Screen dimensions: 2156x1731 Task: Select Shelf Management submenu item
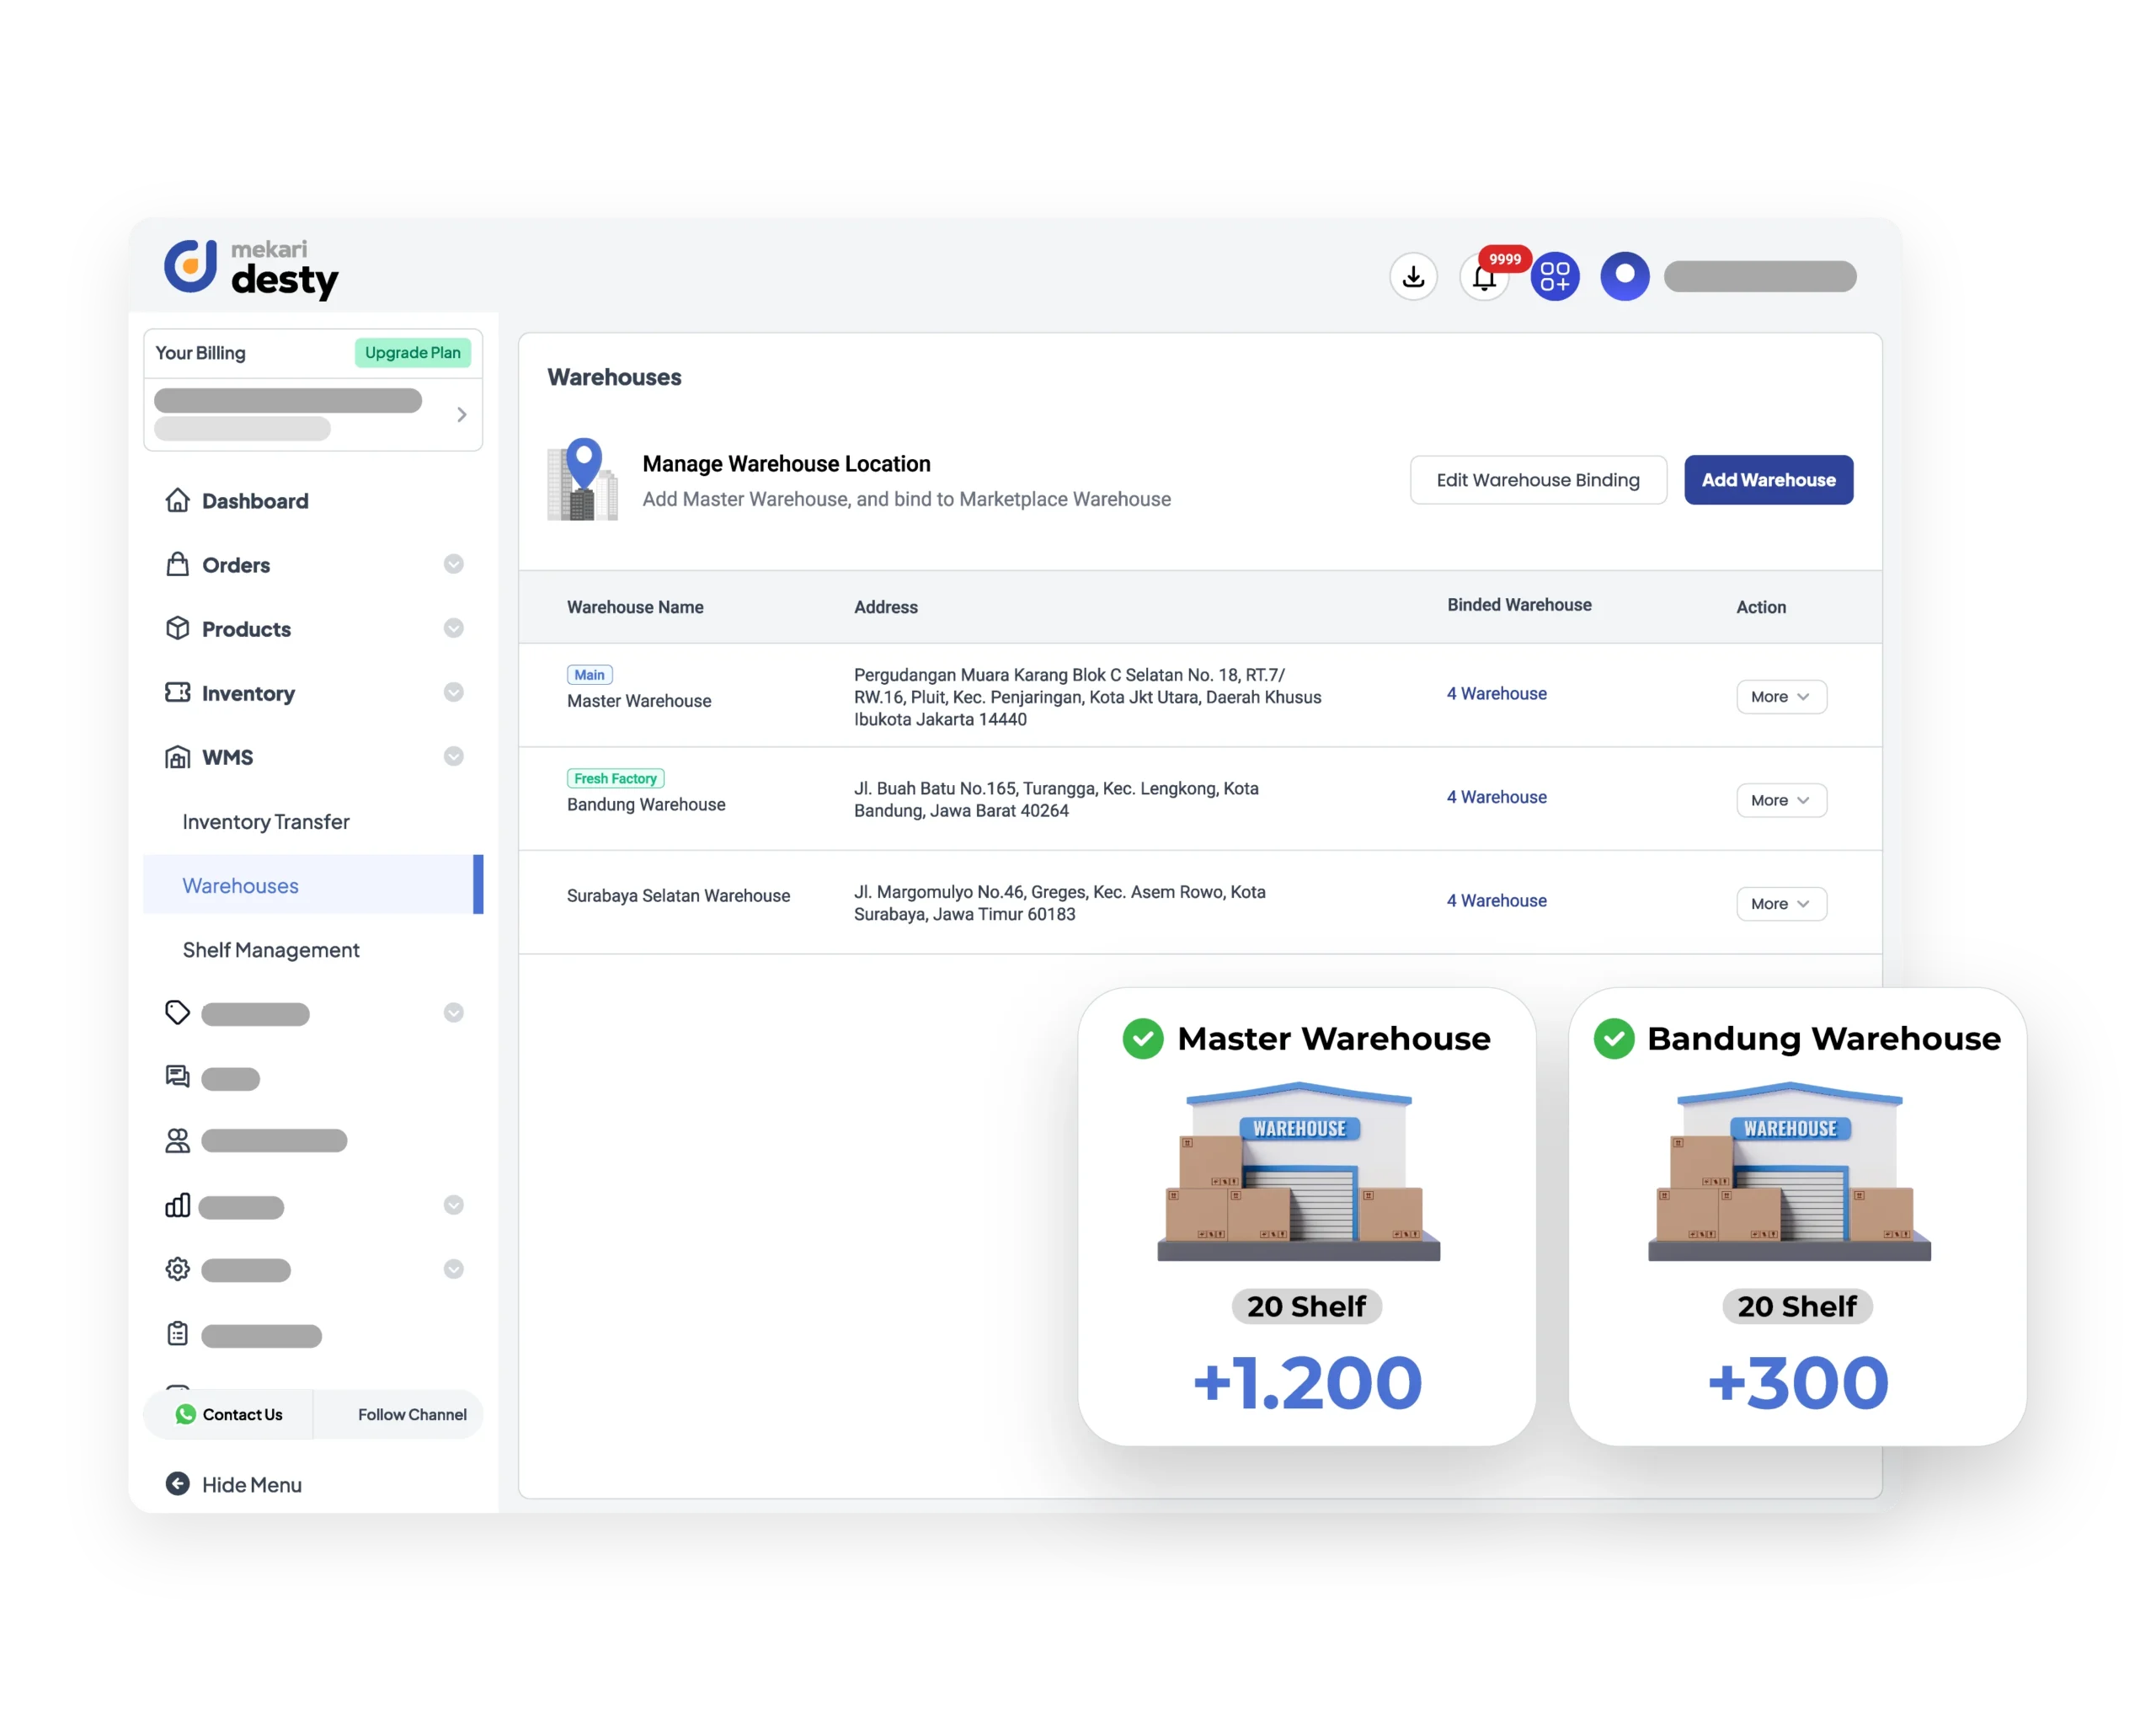(x=271, y=950)
